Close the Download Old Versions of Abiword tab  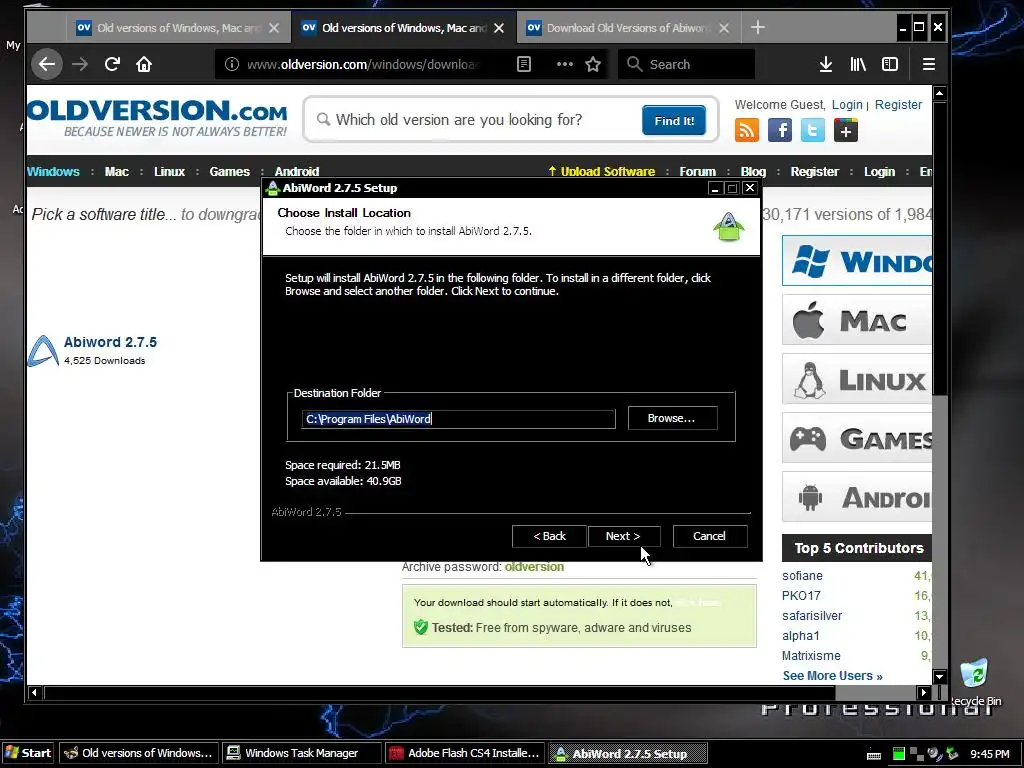tap(724, 28)
